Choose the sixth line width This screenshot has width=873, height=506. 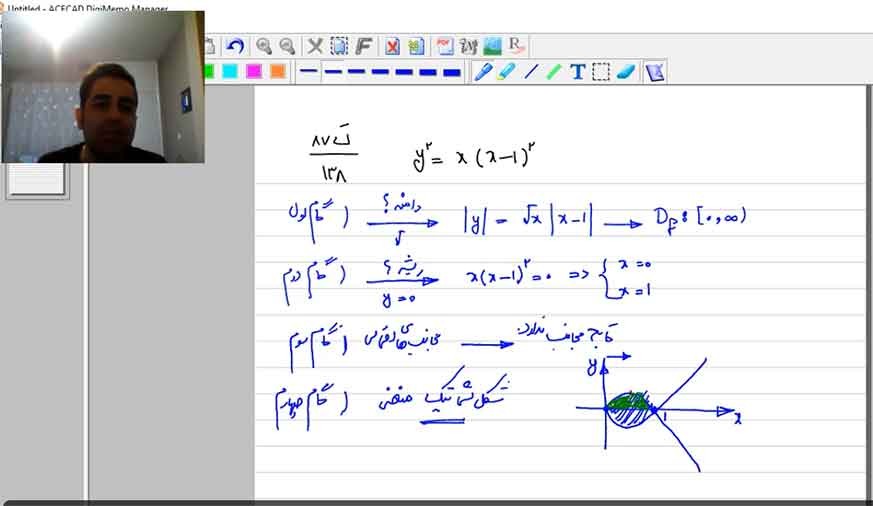(428, 72)
